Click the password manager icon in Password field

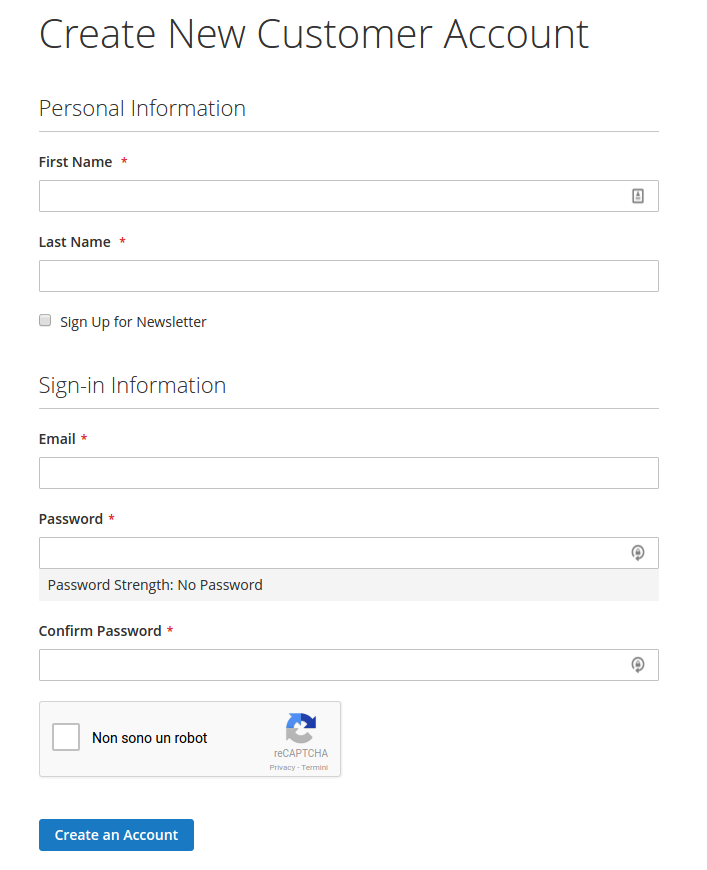click(x=638, y=553)
